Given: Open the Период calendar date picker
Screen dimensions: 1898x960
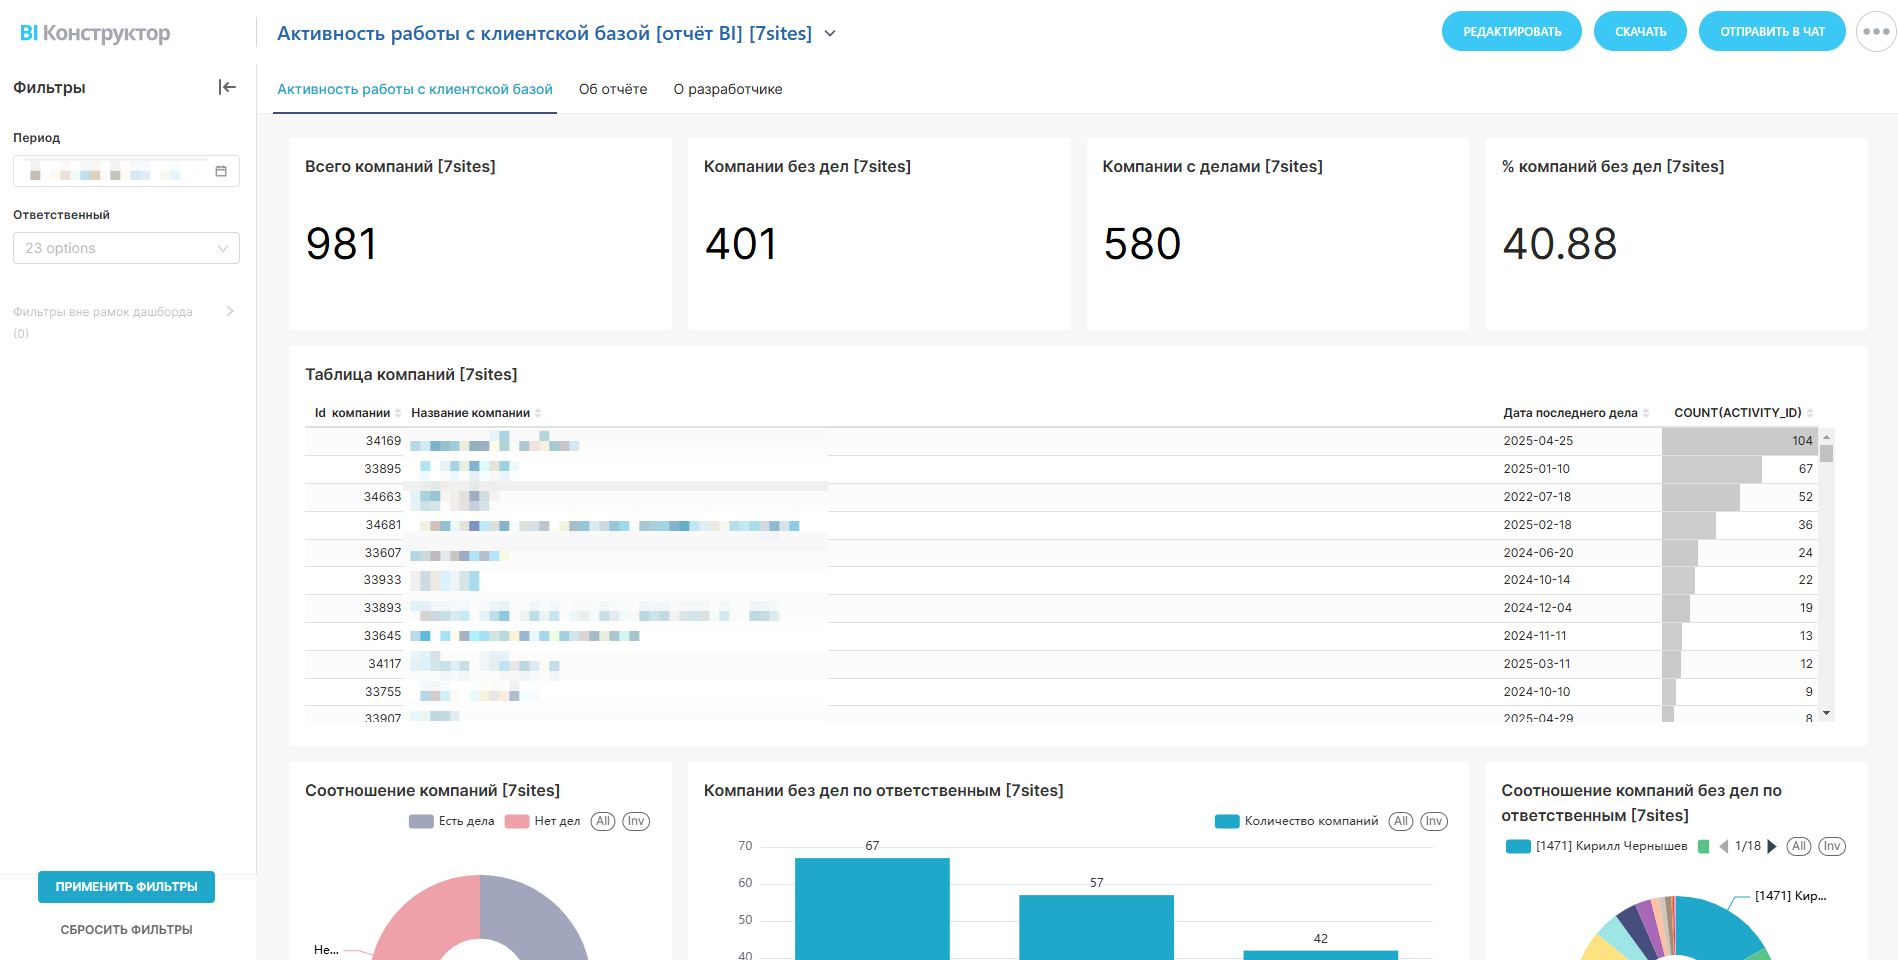Looking at the screenshot, I should point(221,171).
